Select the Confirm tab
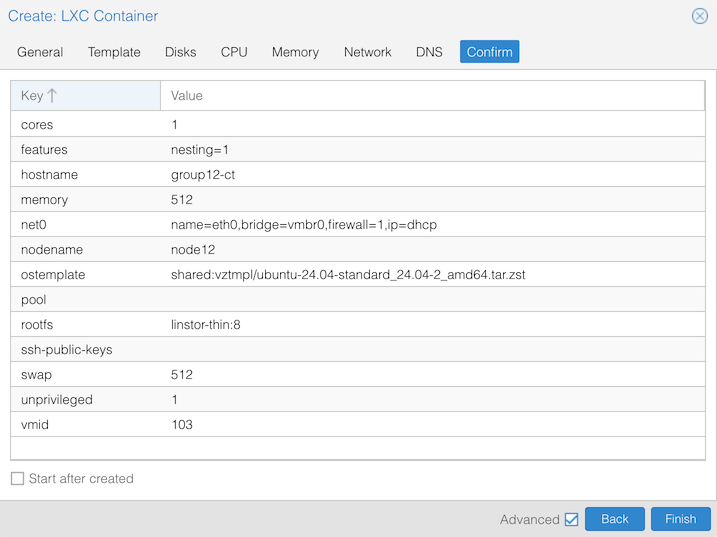 pyautogui.click(x=489, y=52)
